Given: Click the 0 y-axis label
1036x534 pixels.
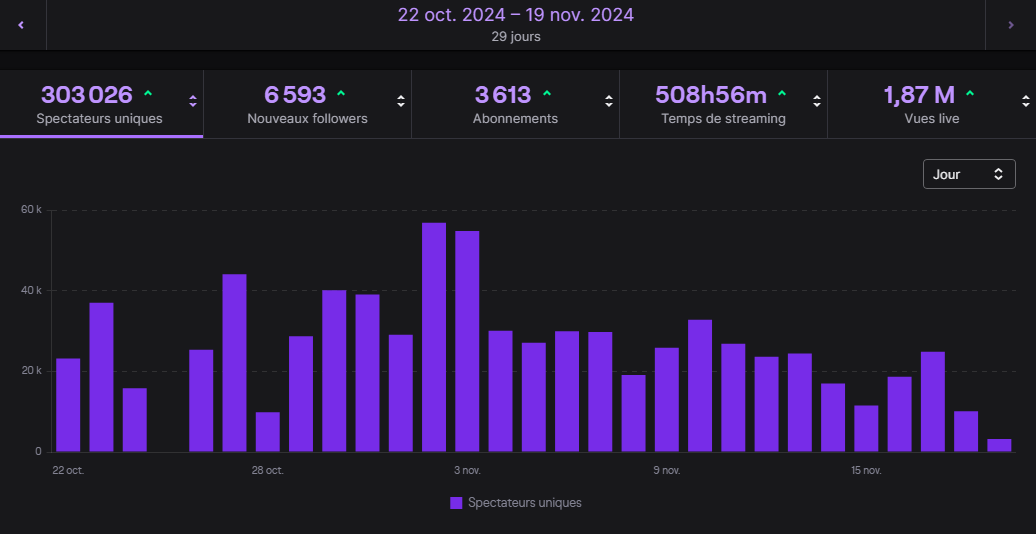Looking at the screenshot, I should pyautogui.click(x=38, y=452).
